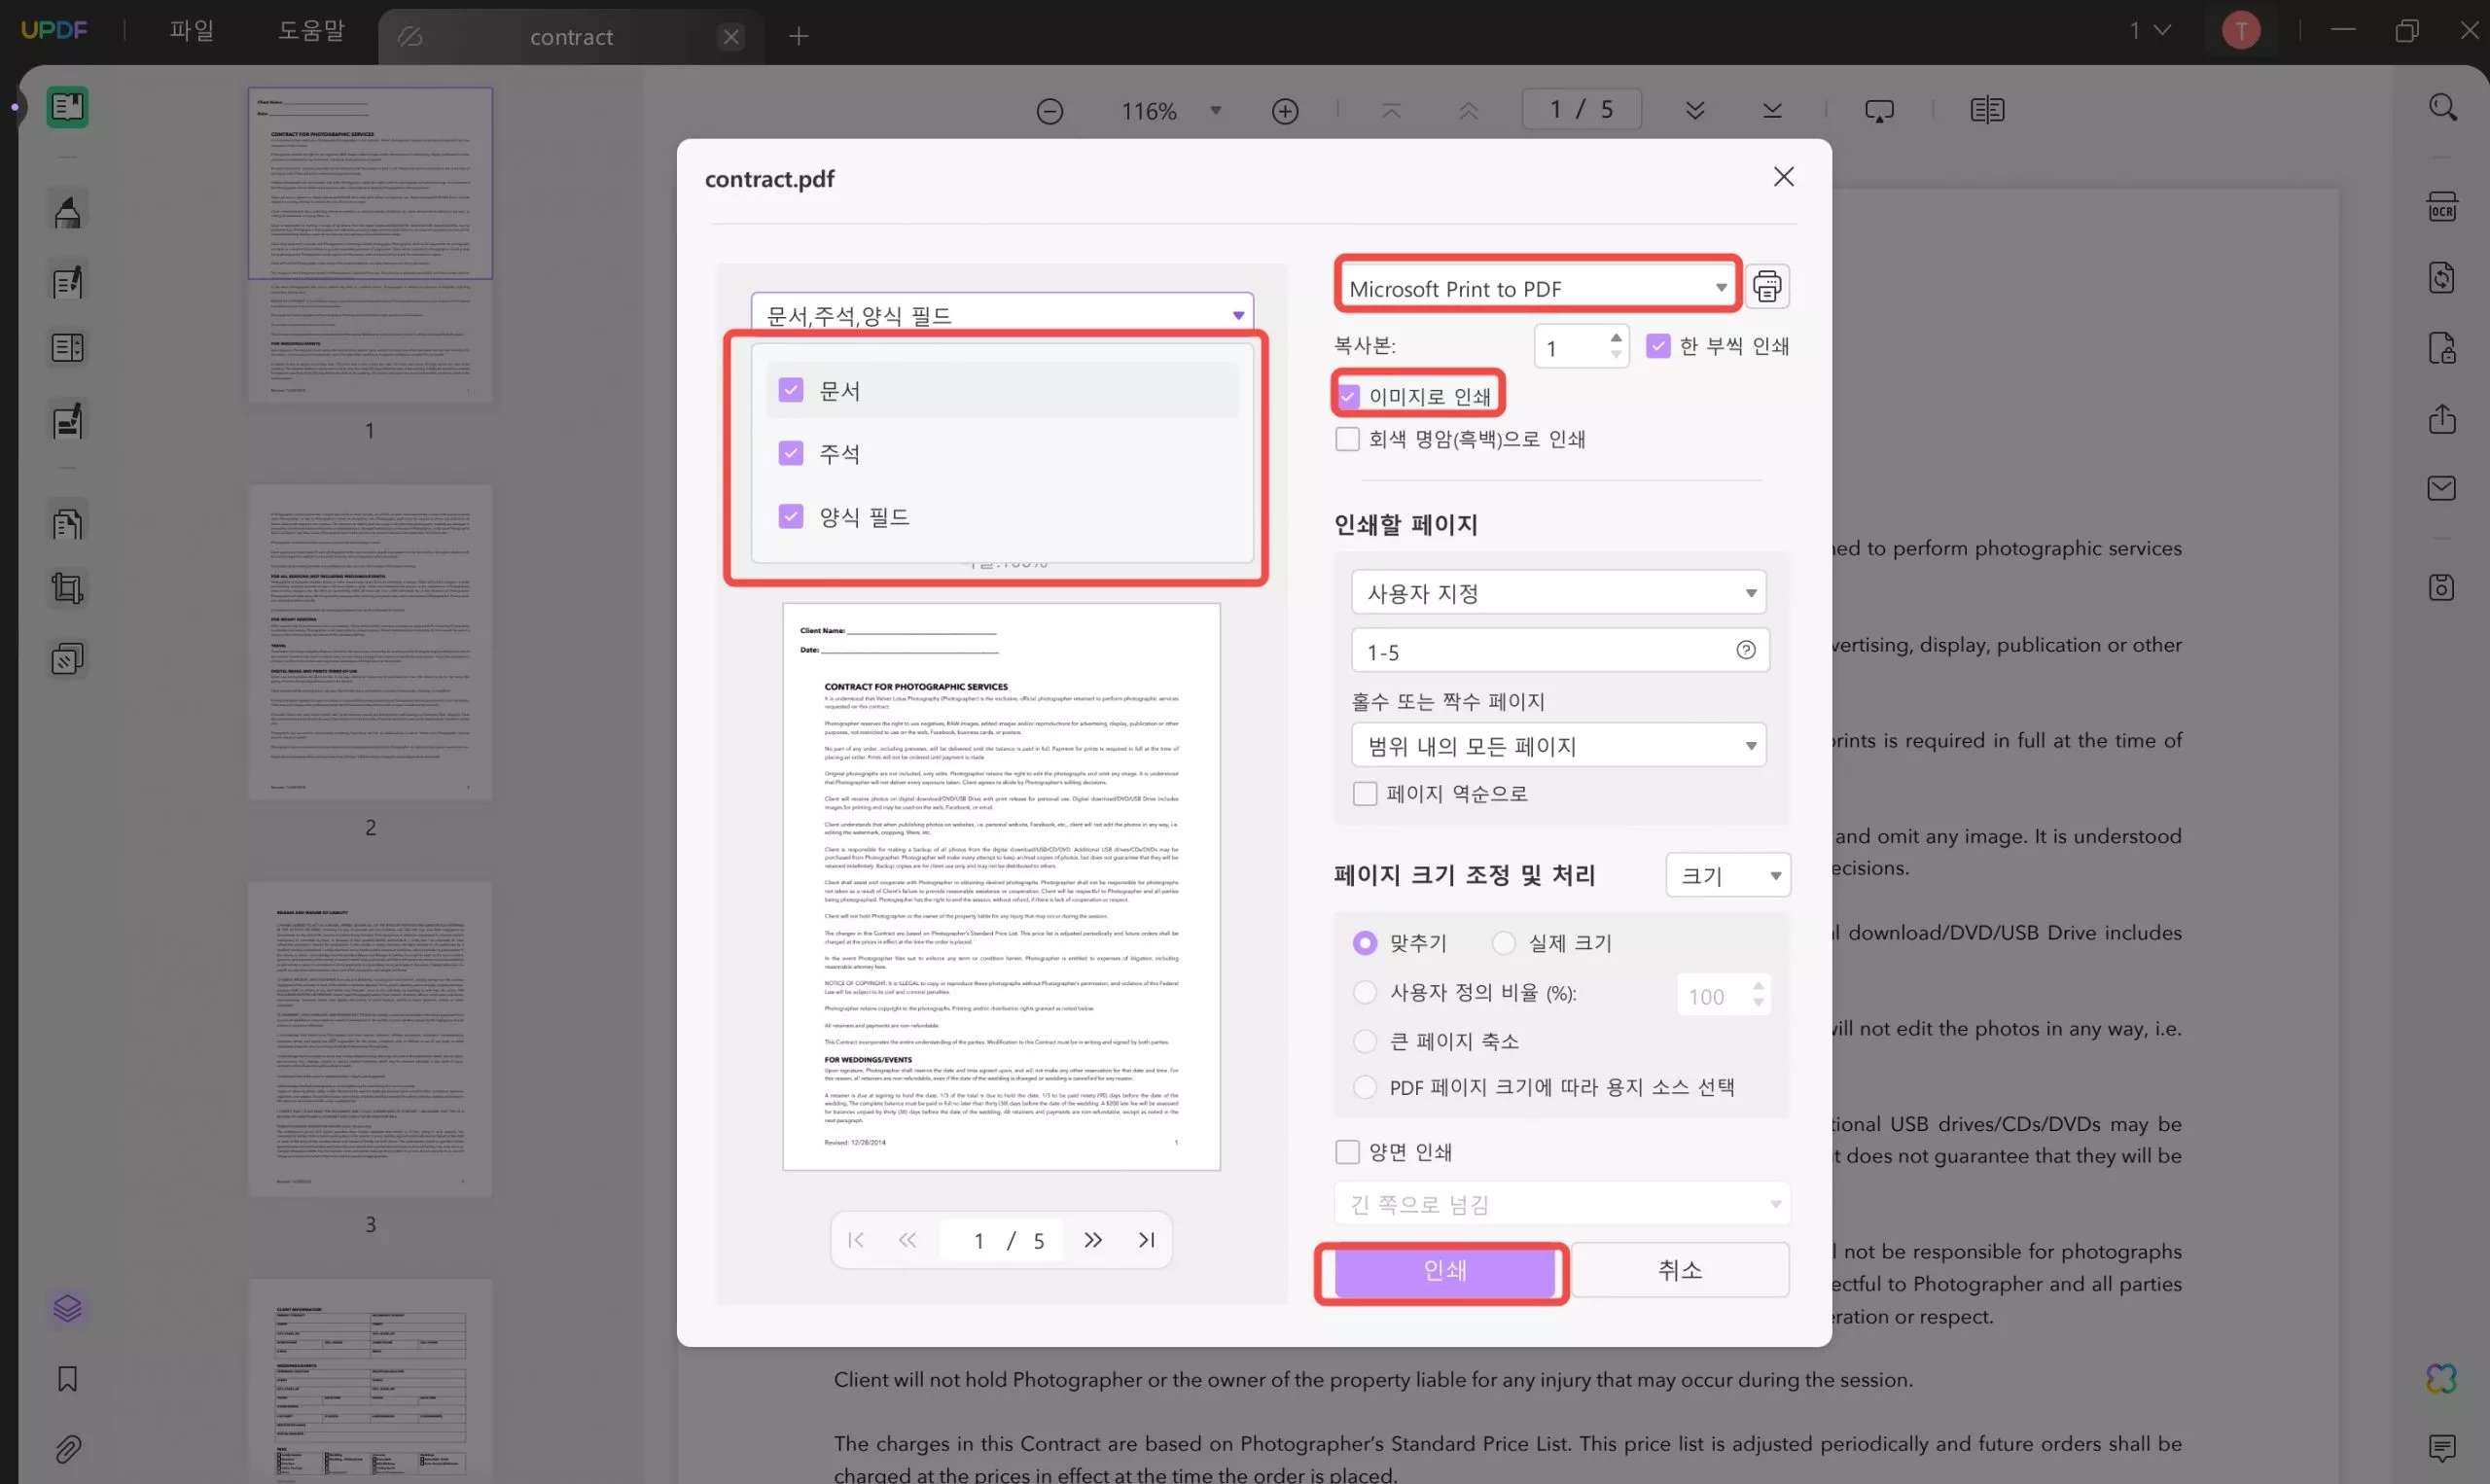2490x1484 pixels.
Task: Uncheck the 주석 checkbox
Action: (x=791, y=453)
